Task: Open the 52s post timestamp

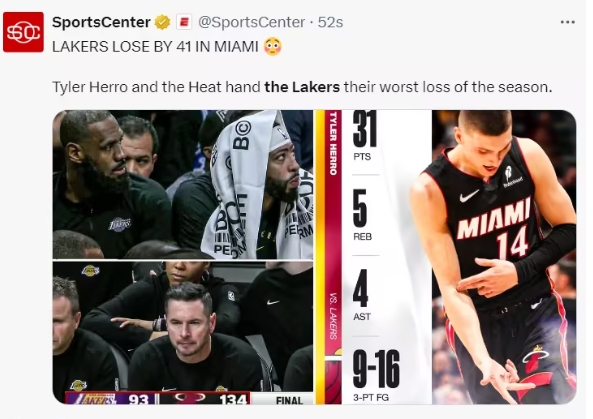Action: 330,22
